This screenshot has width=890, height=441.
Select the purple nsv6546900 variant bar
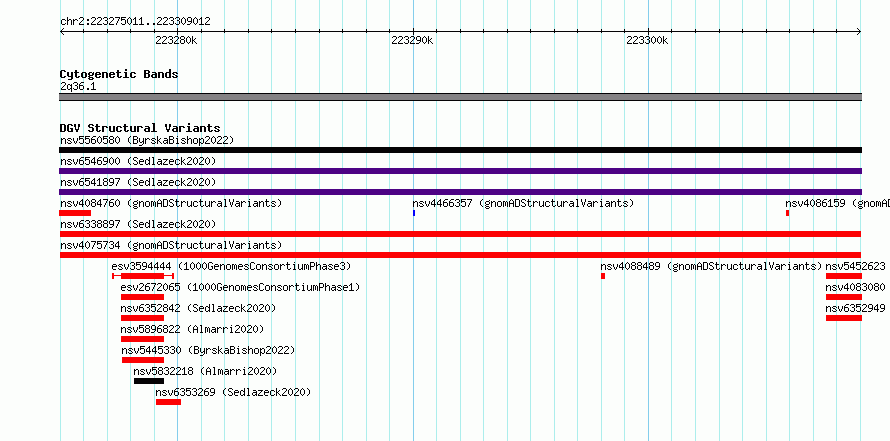tap(460, 171)
